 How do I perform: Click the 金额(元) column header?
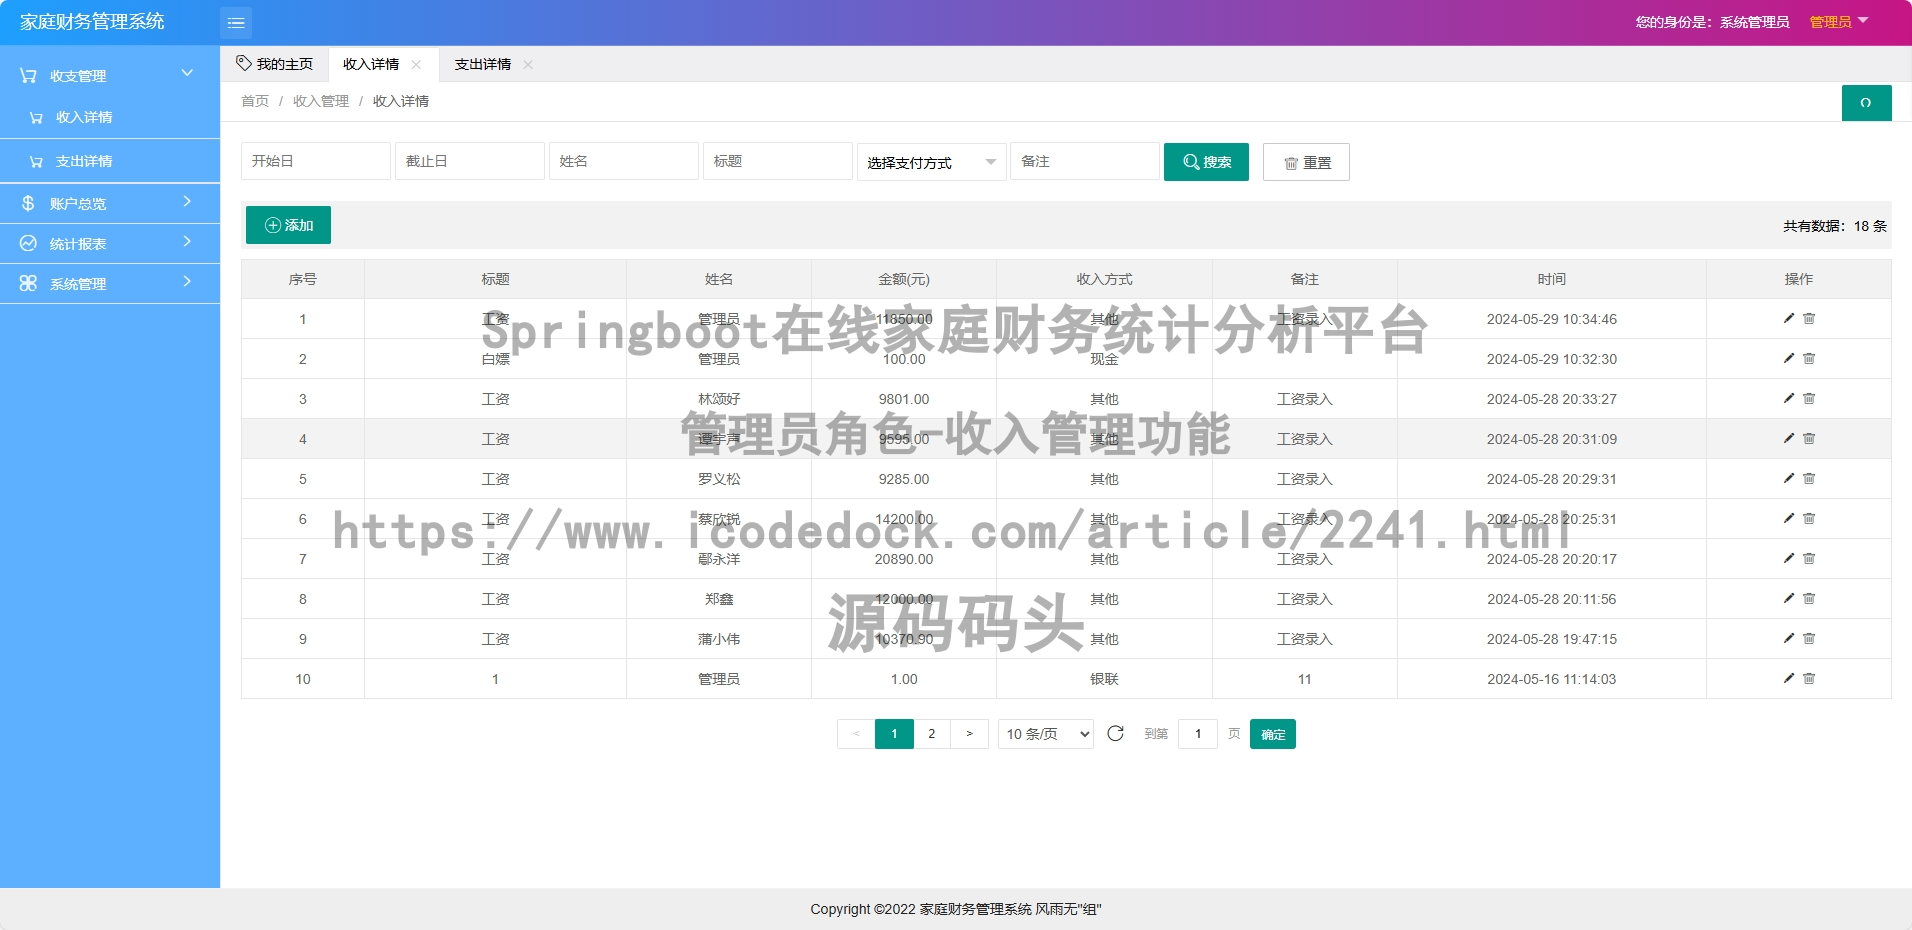click(904, 279)
